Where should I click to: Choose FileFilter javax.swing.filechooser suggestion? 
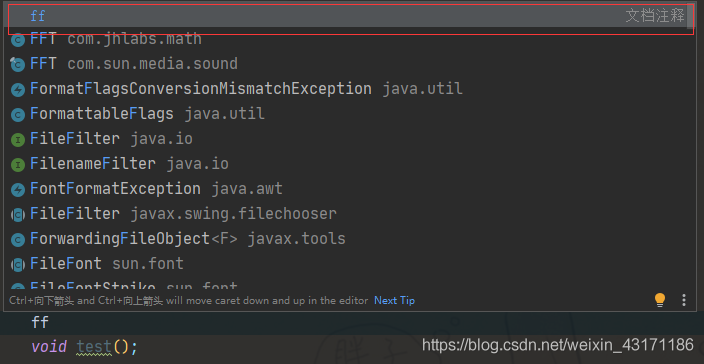pos(348,214)
